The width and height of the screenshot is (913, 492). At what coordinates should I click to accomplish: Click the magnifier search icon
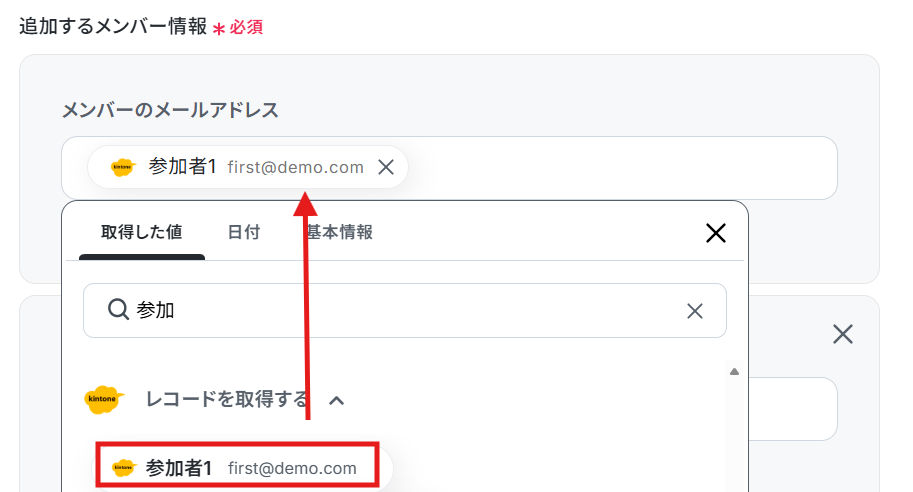point(118,310)
